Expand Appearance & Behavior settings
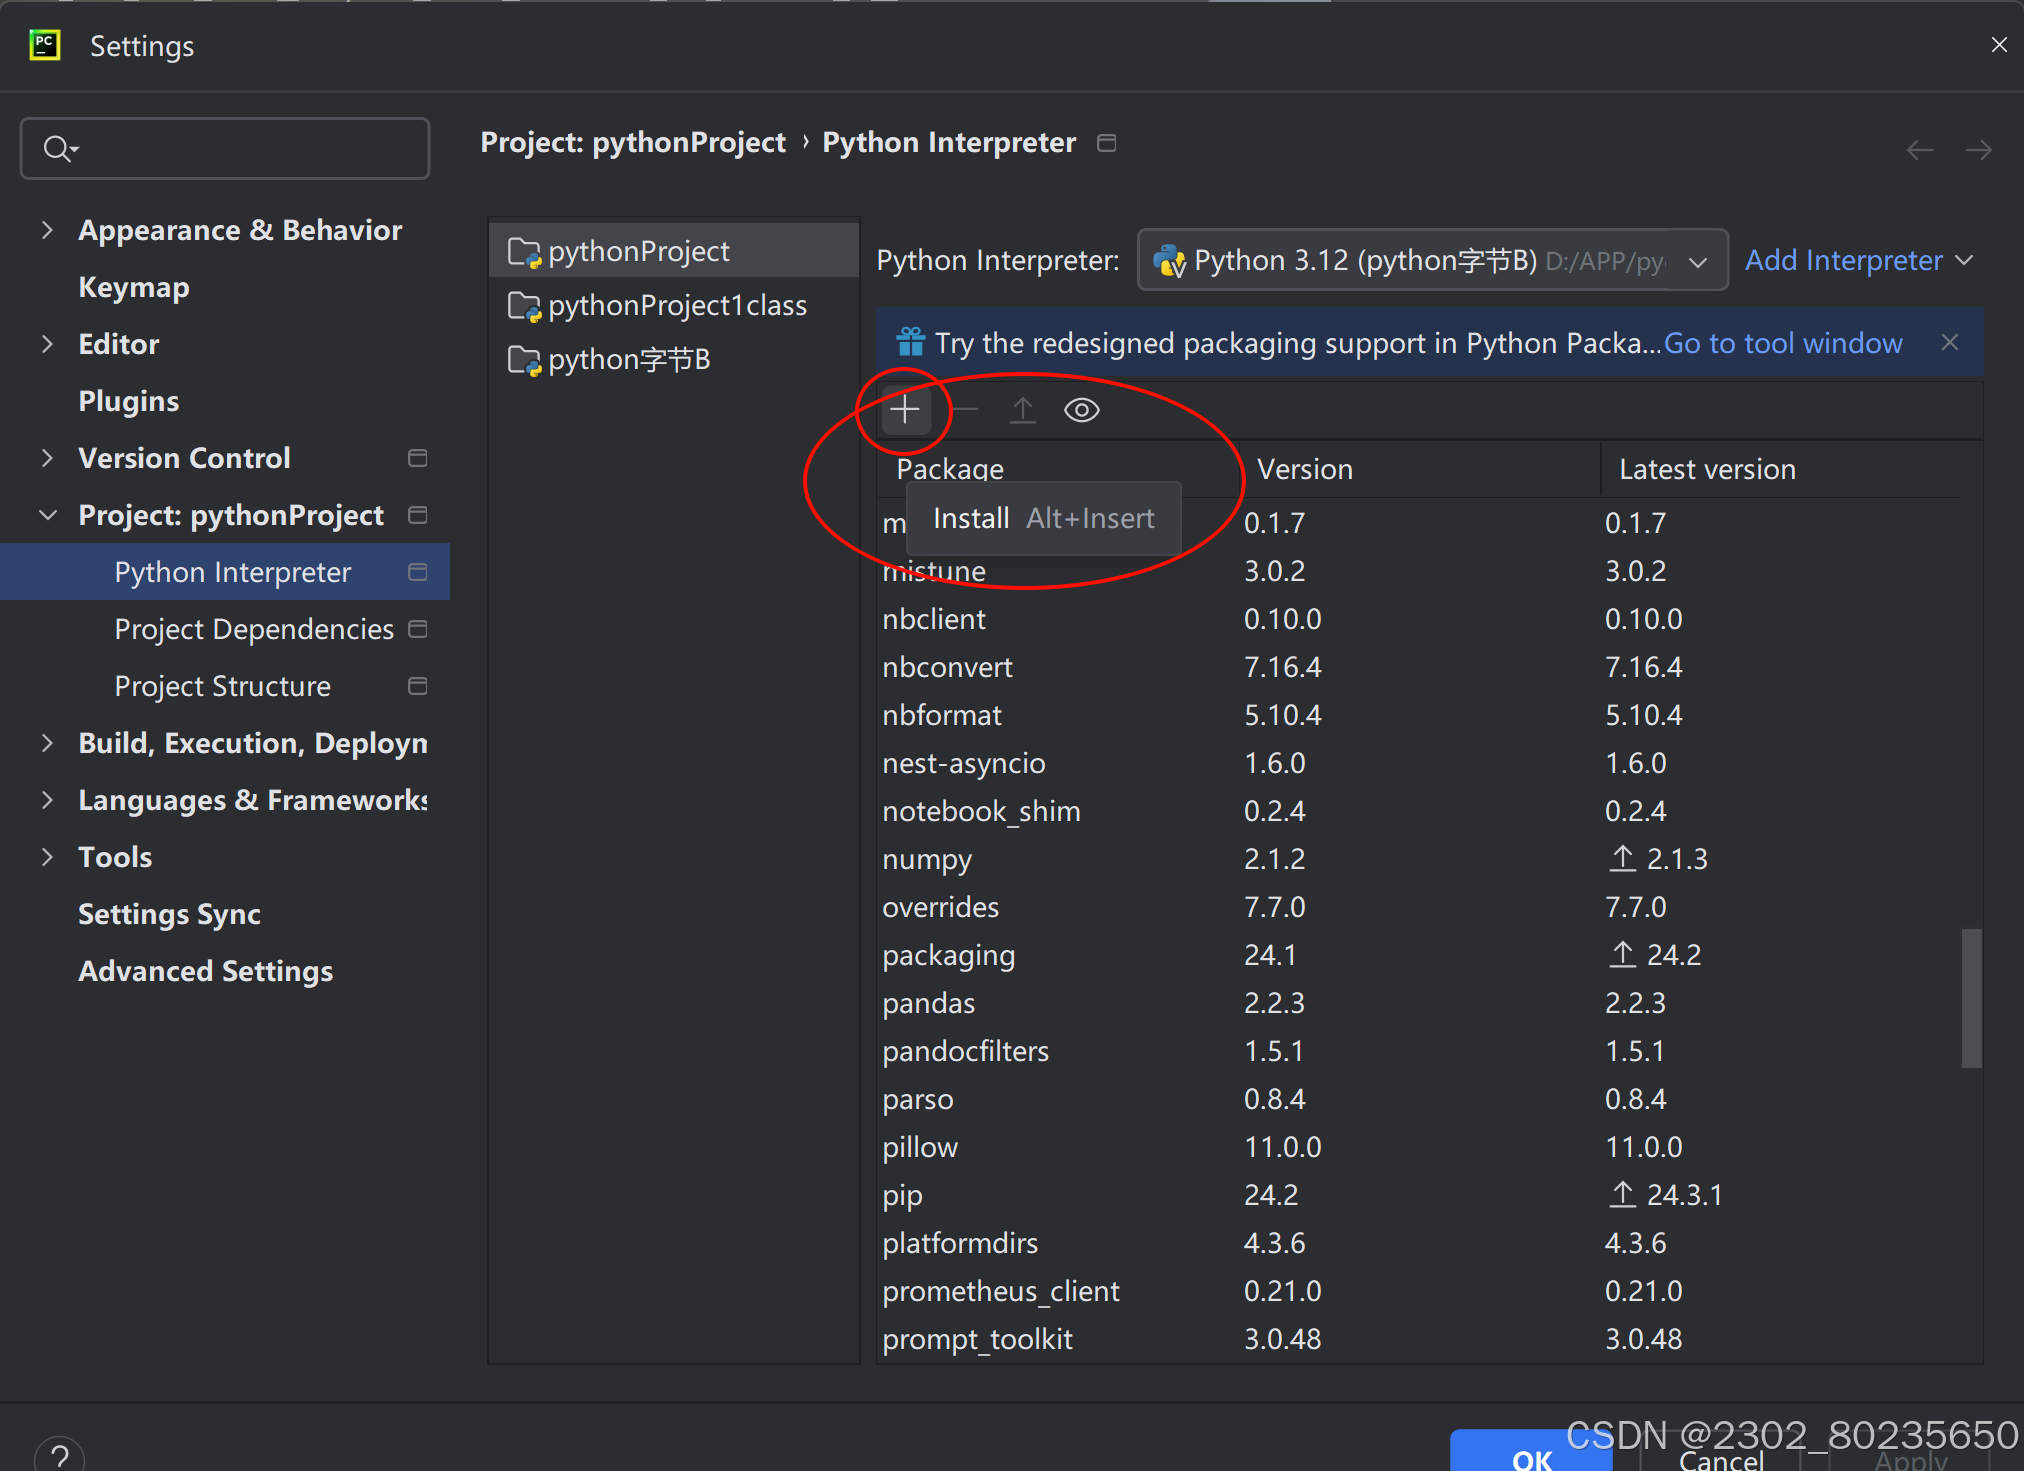Viewport: 2024px width, 1471px height. (x=47, y=230)
